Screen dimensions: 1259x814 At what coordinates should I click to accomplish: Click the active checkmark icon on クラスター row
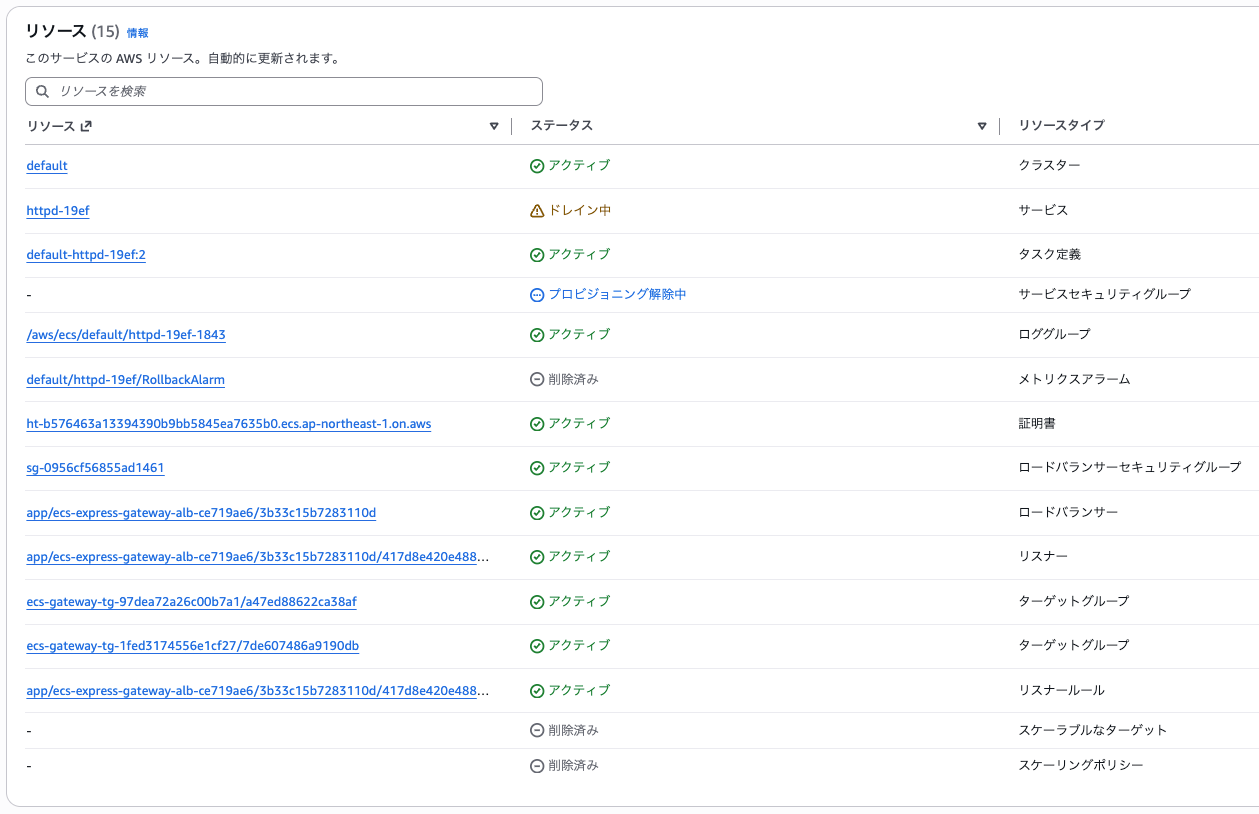pyautogui.click(x=537, y=166)
